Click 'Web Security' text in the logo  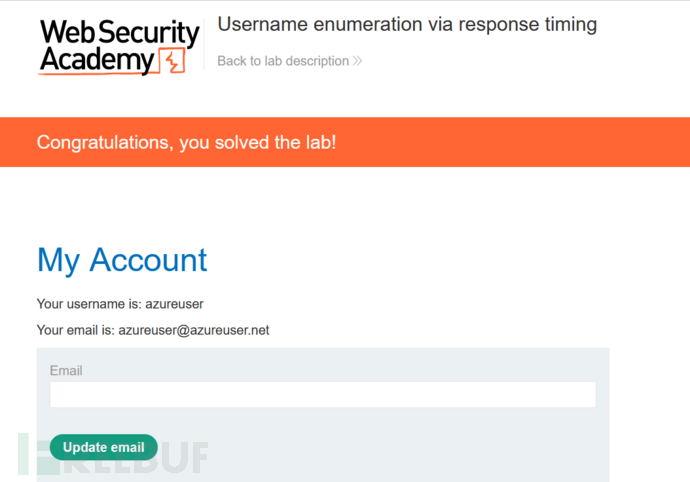coord(119,33)
